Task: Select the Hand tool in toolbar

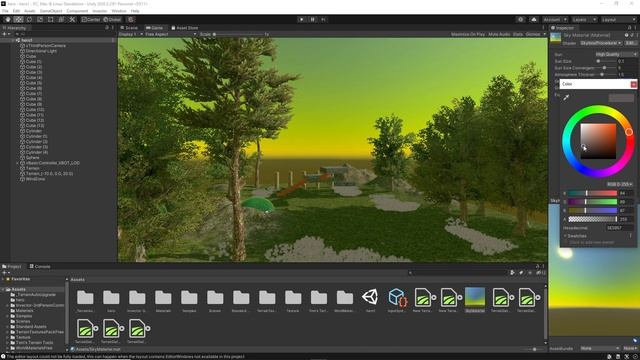Action: [x=8, y=19]
